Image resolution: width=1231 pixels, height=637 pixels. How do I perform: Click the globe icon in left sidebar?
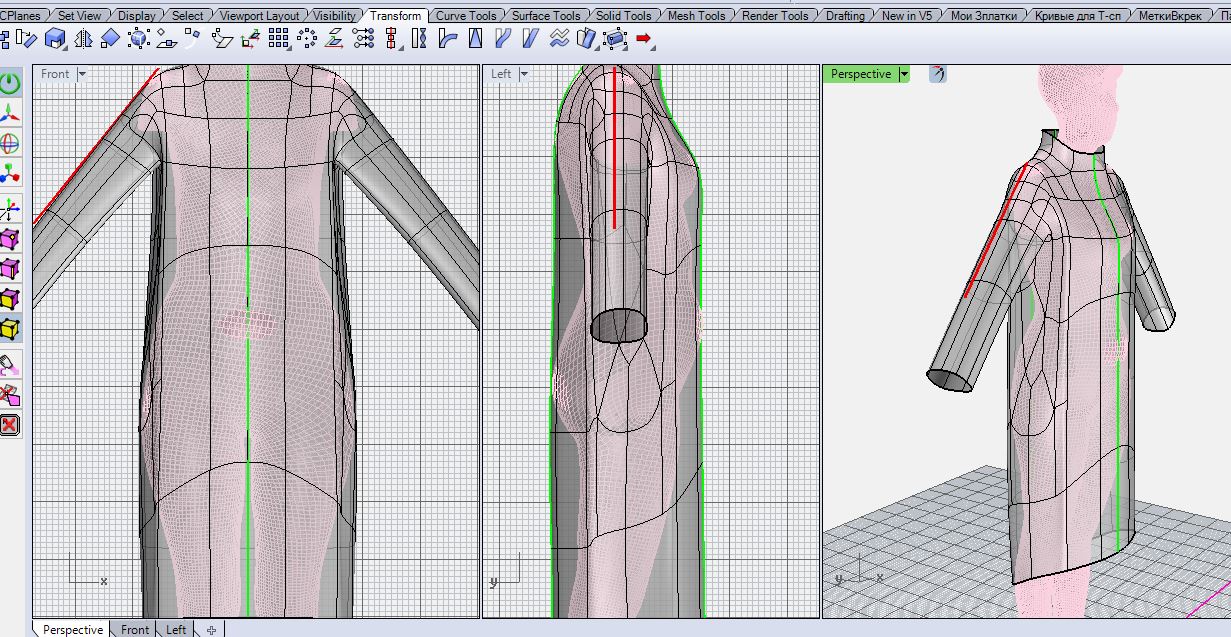point(10,143)
